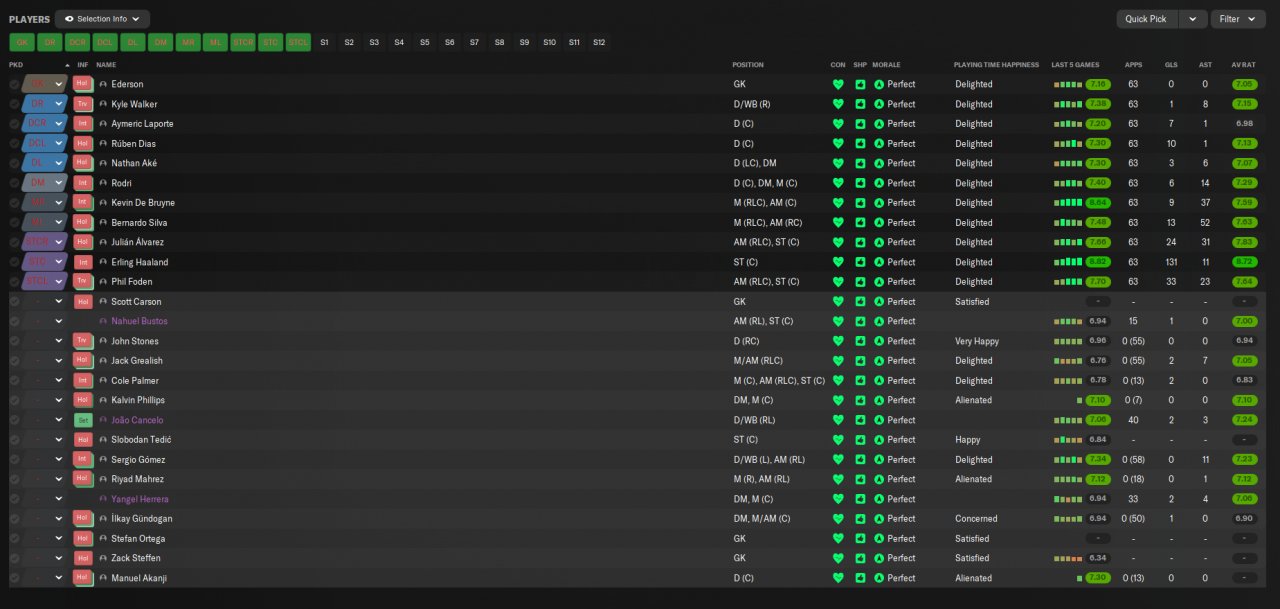Click João Cancelo's green Set badge
Screen dimensions: 1280x609
pos(83,420)
